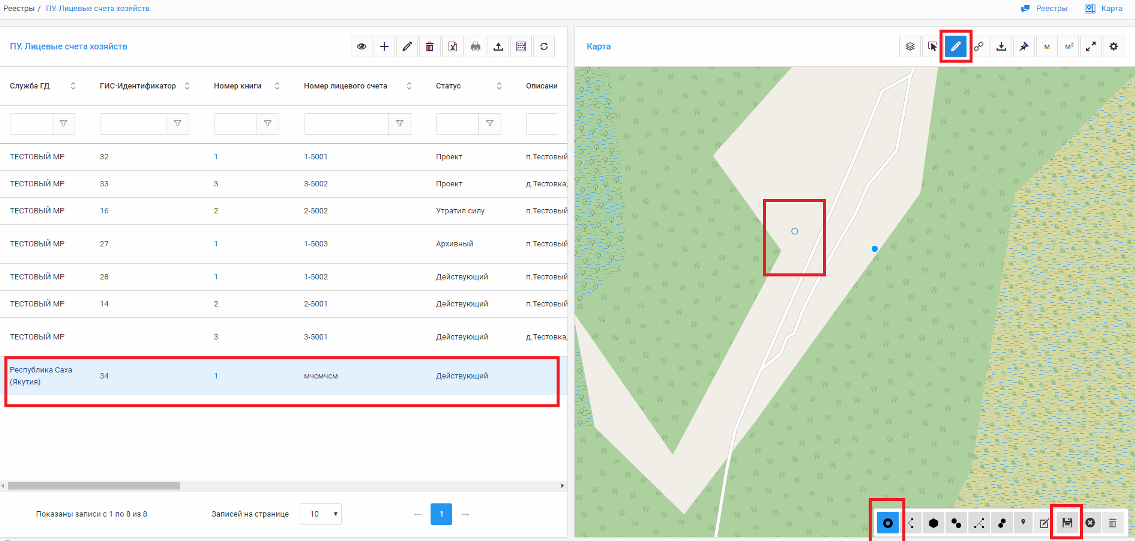Open filter options for Статус column
This screenshot has height=541, width=1135.
pos(489,124)
